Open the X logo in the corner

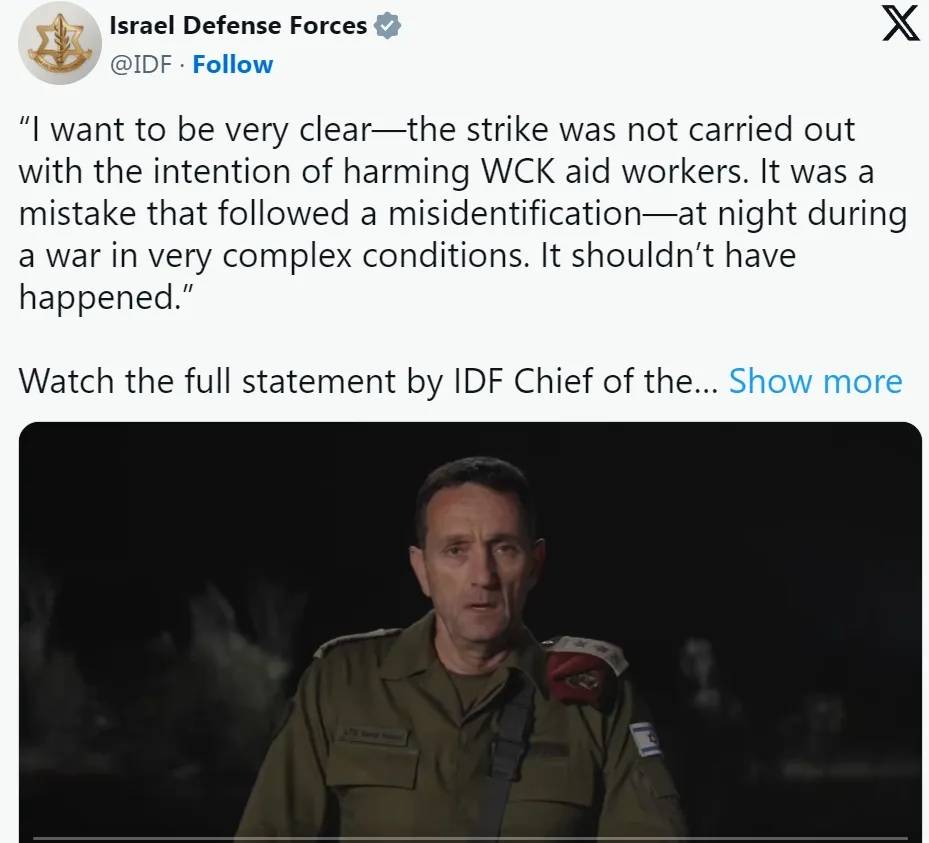(x=902, y=24)
